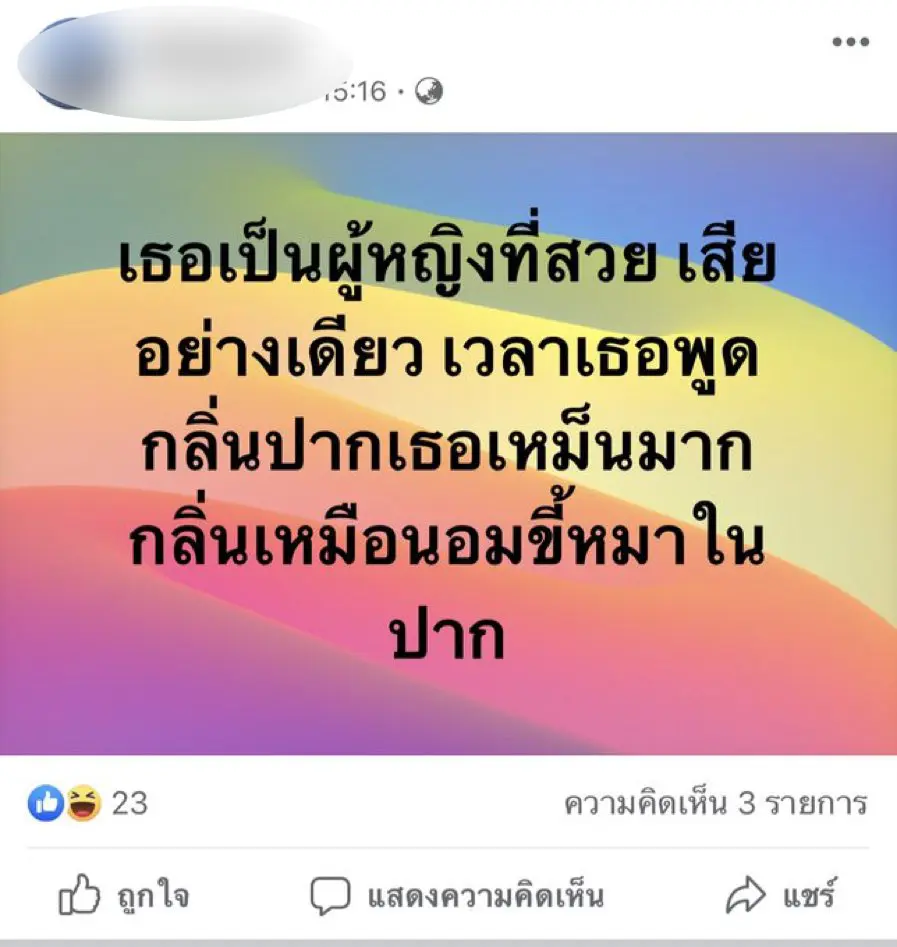Click the post line เธอเป็นผู้หญิงที่สวย เสีย
Screen dimensions: 897x947
point(447,261)
